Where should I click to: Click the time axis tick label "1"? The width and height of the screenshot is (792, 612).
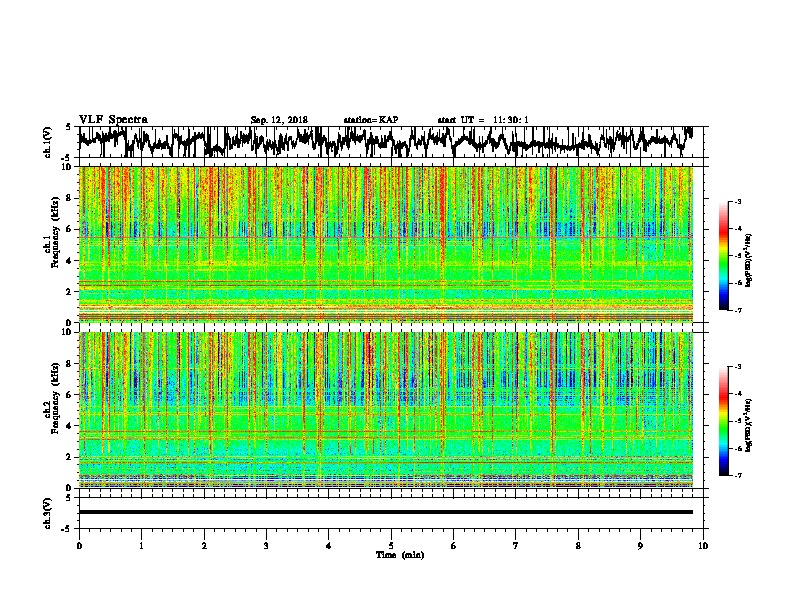pyautogui.click(x=141, y=546)
